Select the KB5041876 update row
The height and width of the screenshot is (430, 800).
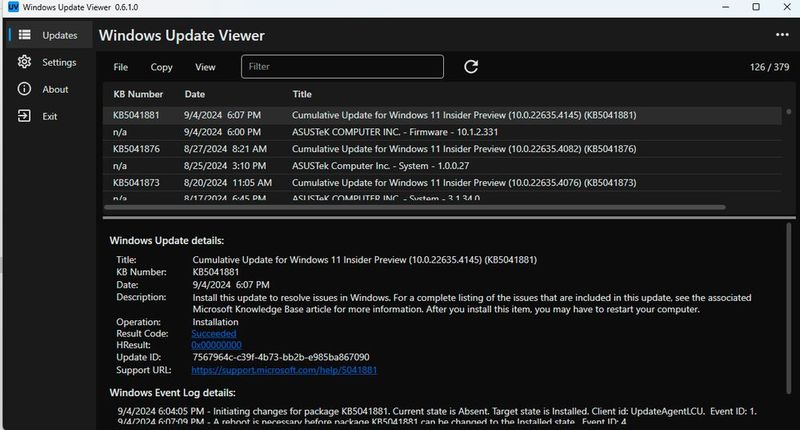[442, 148]
